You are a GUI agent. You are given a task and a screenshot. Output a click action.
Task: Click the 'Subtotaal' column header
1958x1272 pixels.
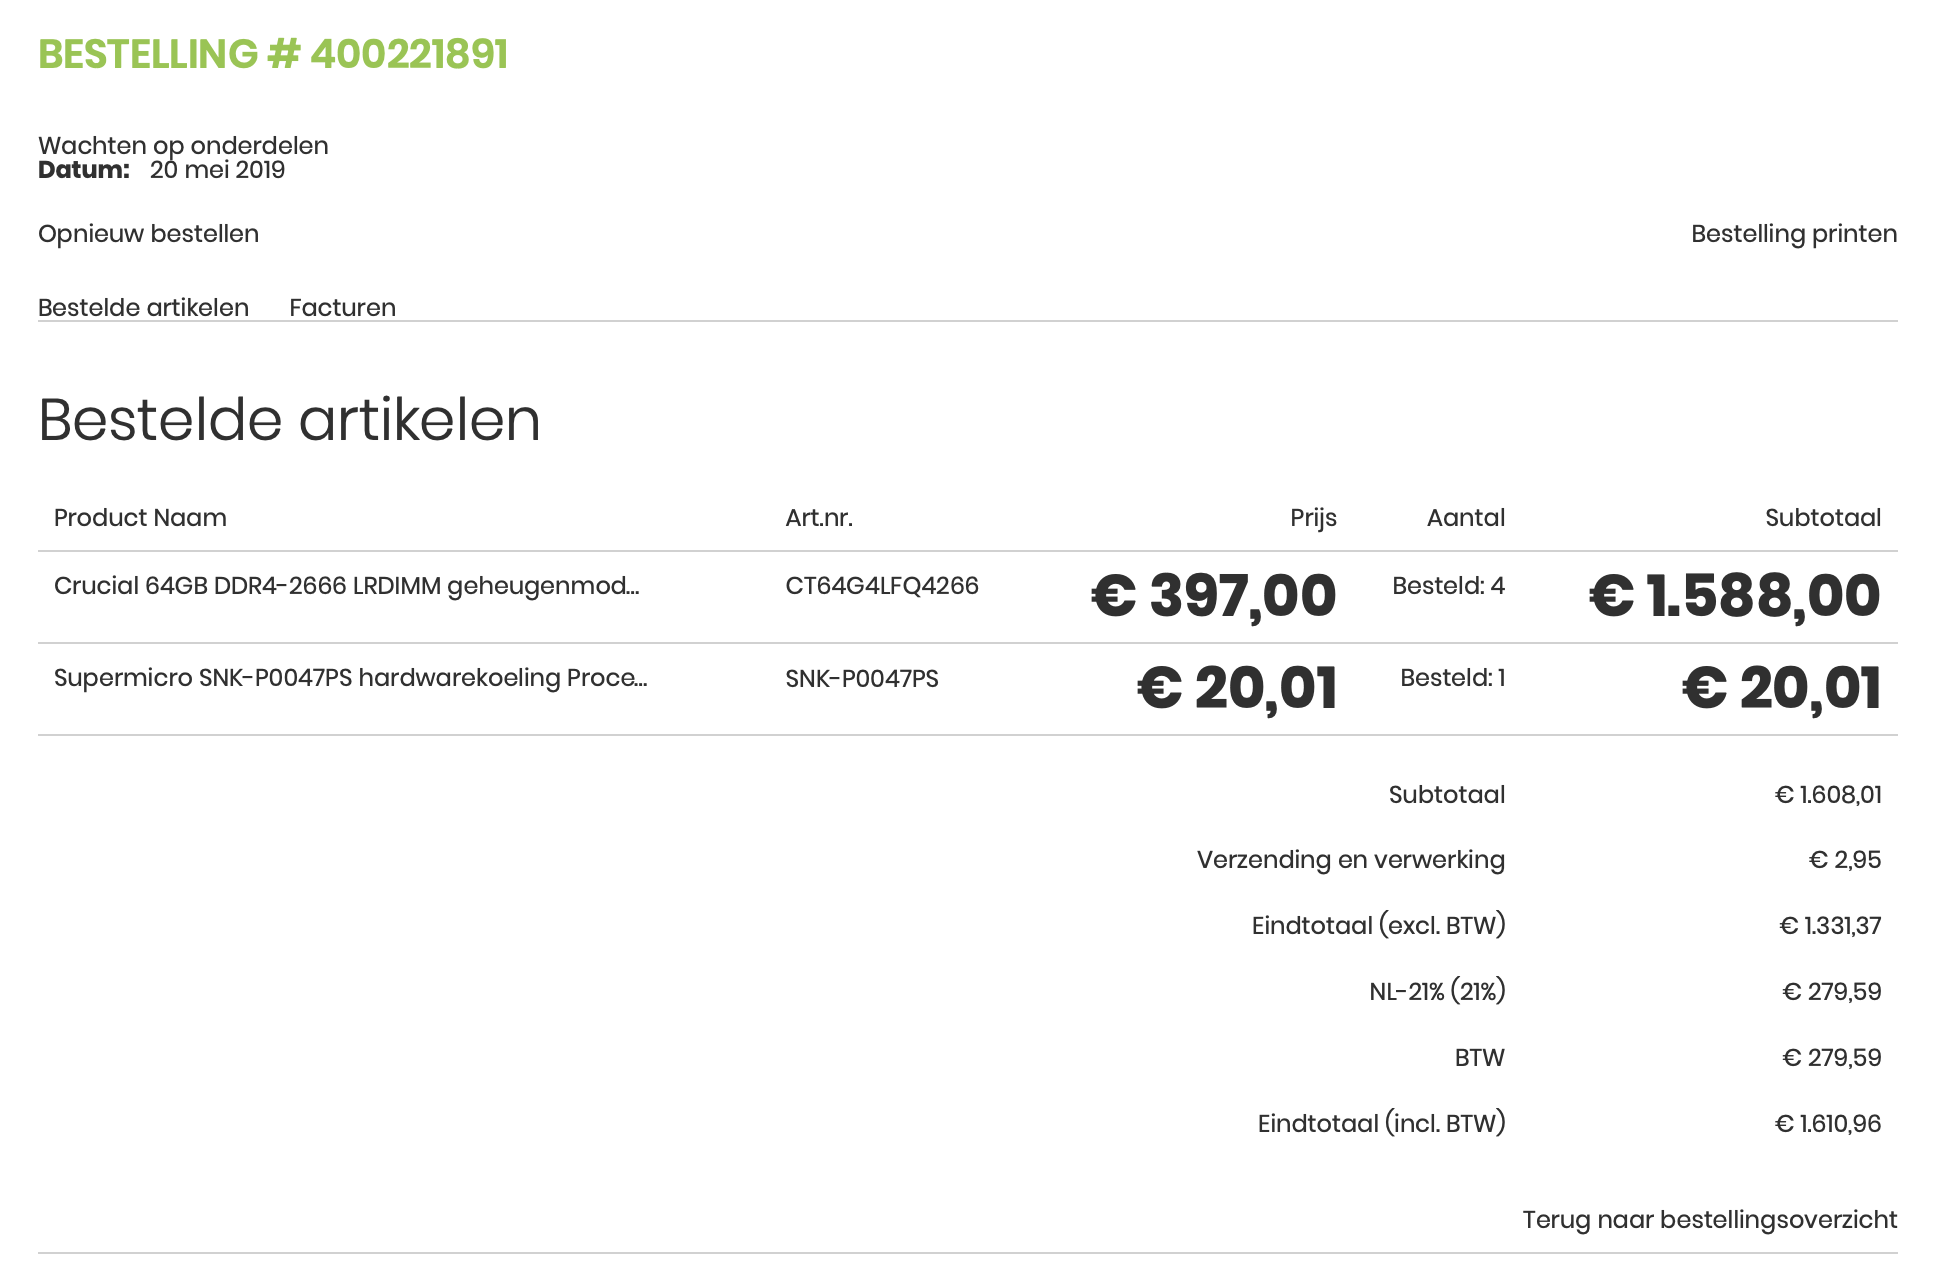[x=1822, y=518]
